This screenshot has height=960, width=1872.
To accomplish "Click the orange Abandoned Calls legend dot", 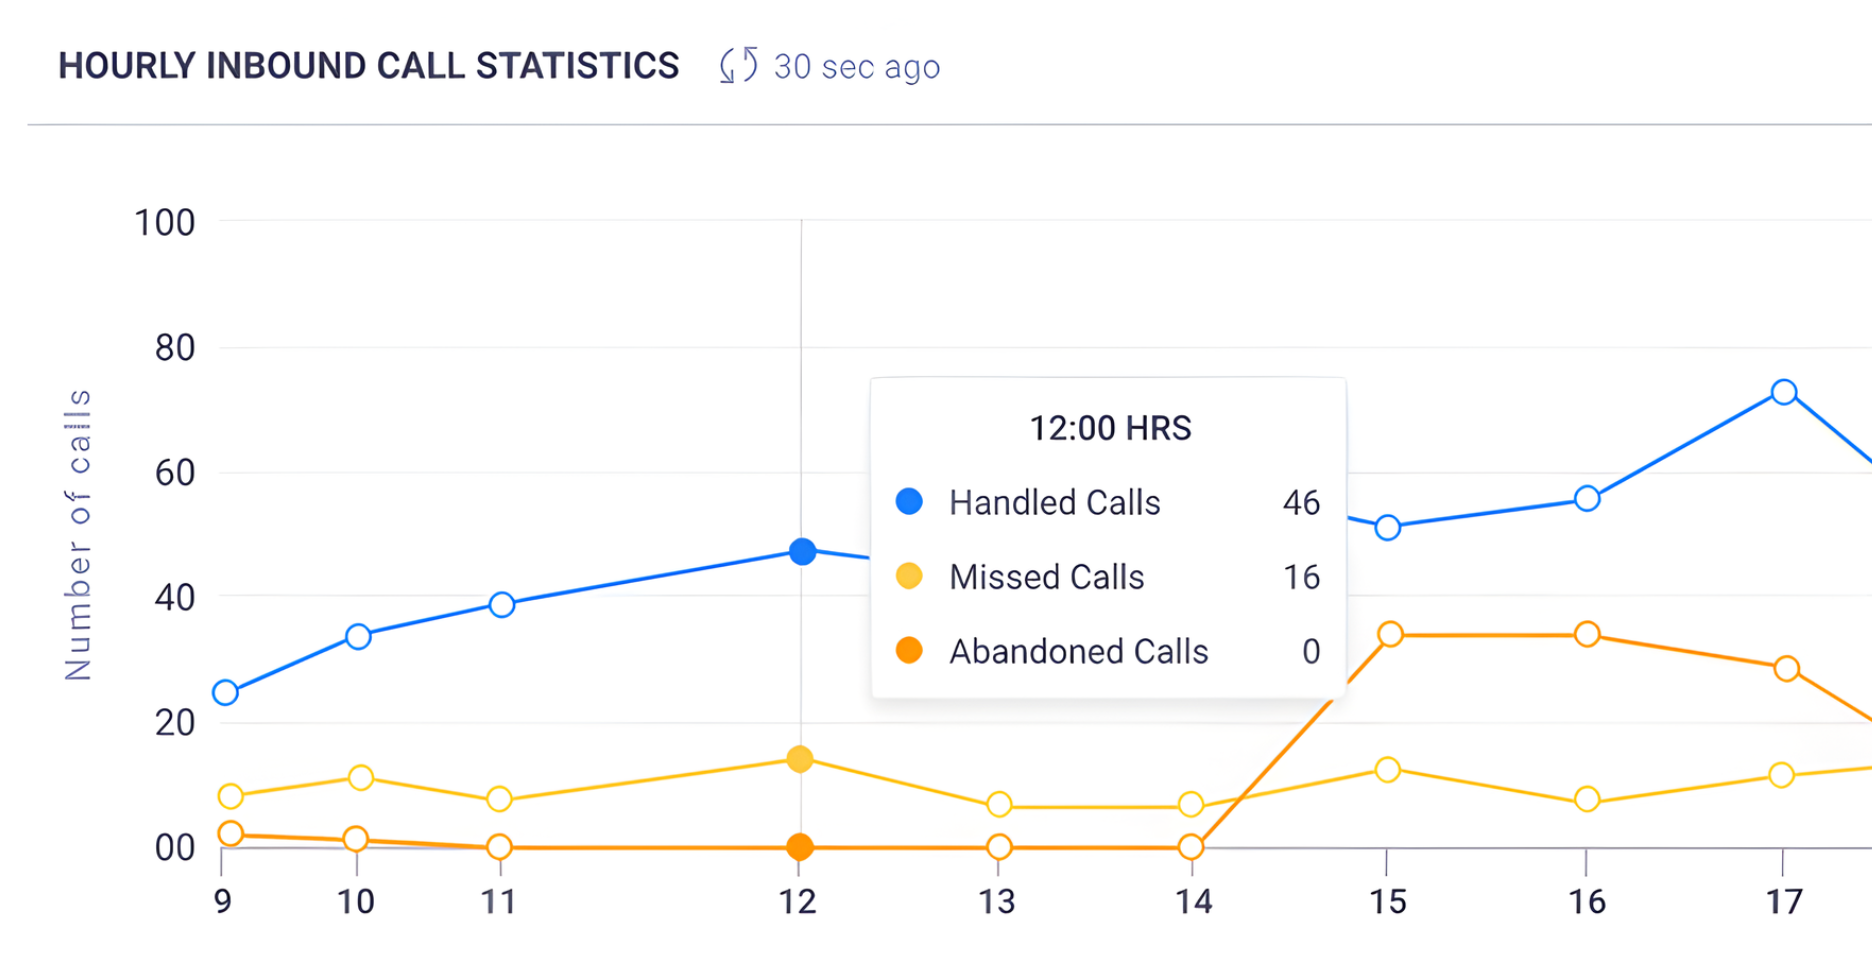I will coord(909,651).
